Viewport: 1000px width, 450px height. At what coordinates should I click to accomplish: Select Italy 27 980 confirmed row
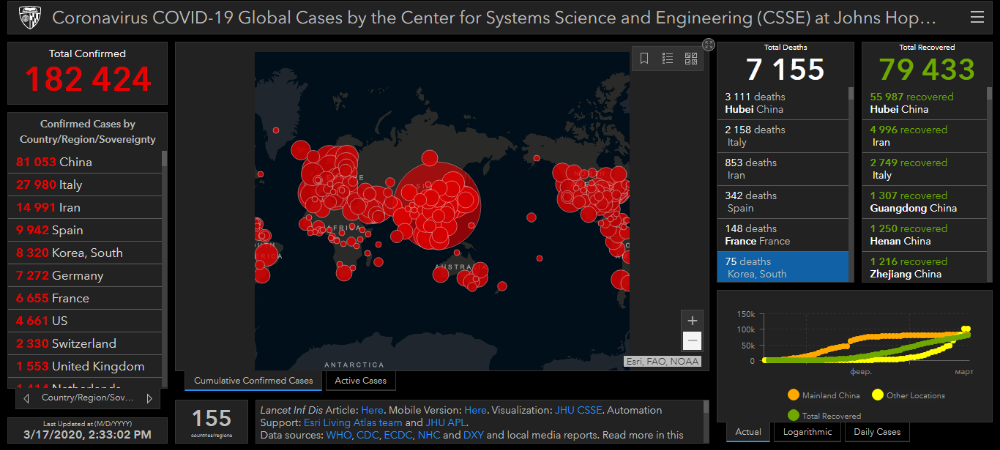pyautogui.click(x=85, y=185)
